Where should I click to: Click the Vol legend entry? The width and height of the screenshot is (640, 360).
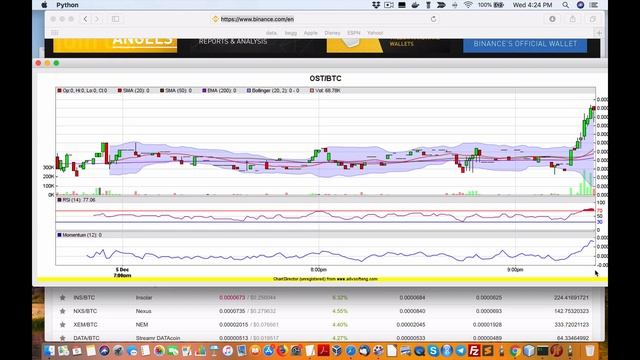click(325, 91)
